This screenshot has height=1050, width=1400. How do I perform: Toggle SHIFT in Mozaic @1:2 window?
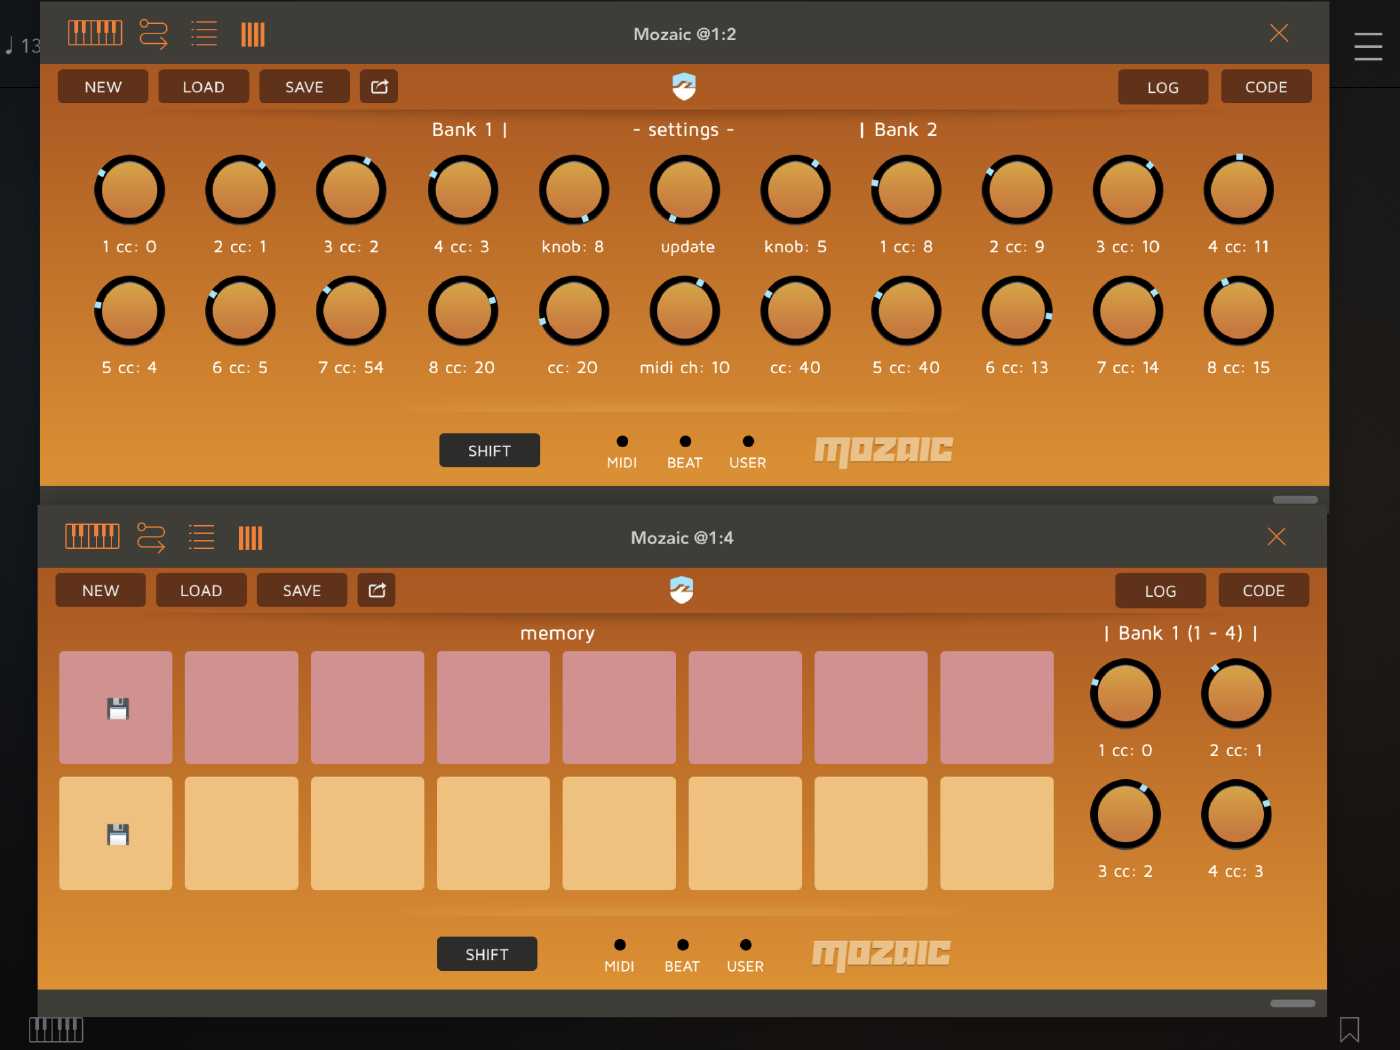click(x=489, y=450)
